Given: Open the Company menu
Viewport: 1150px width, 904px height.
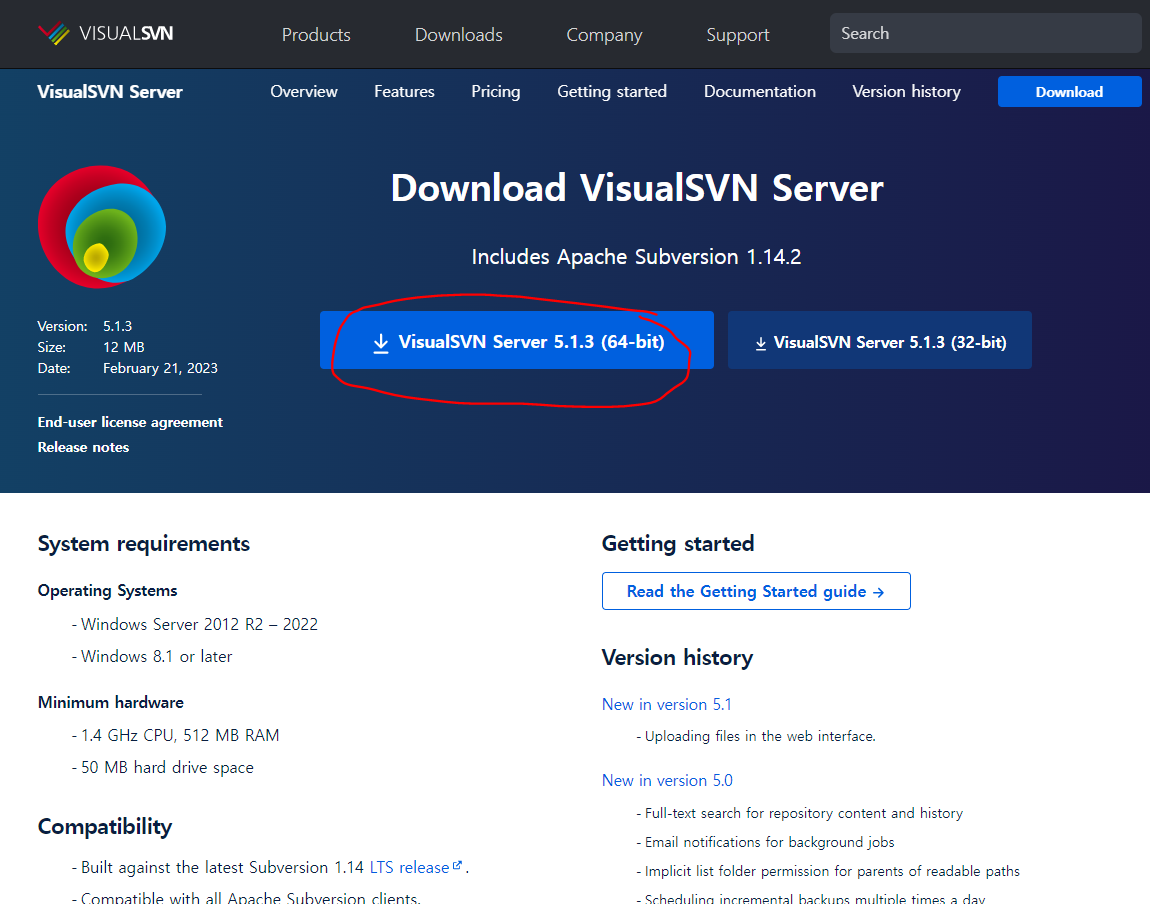Looking at the screenshot, I should (x=604, y=34).
